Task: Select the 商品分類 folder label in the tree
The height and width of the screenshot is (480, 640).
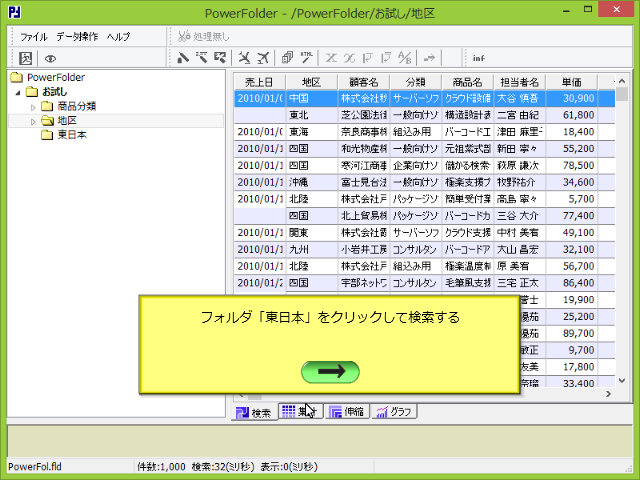Action: pyautogui.click(x=76, y=106)
